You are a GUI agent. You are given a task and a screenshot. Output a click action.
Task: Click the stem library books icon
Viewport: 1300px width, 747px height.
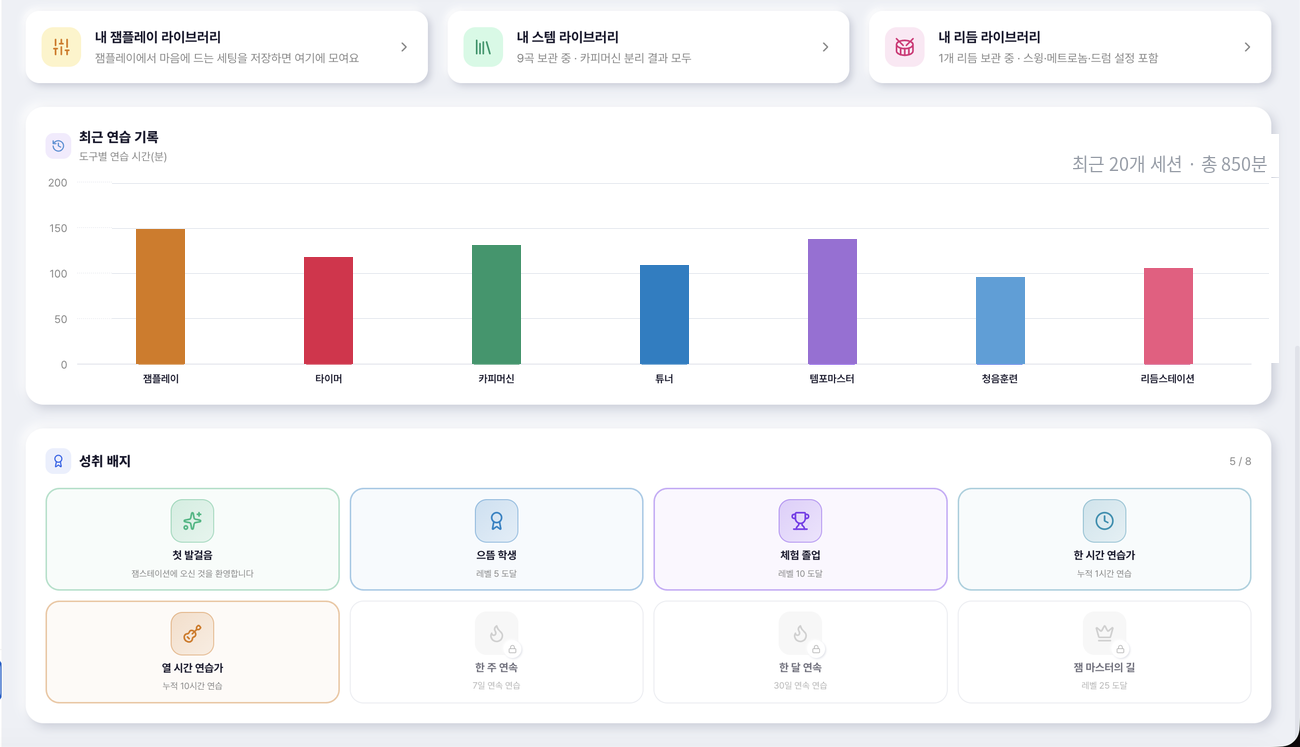[x=483, y=47]
